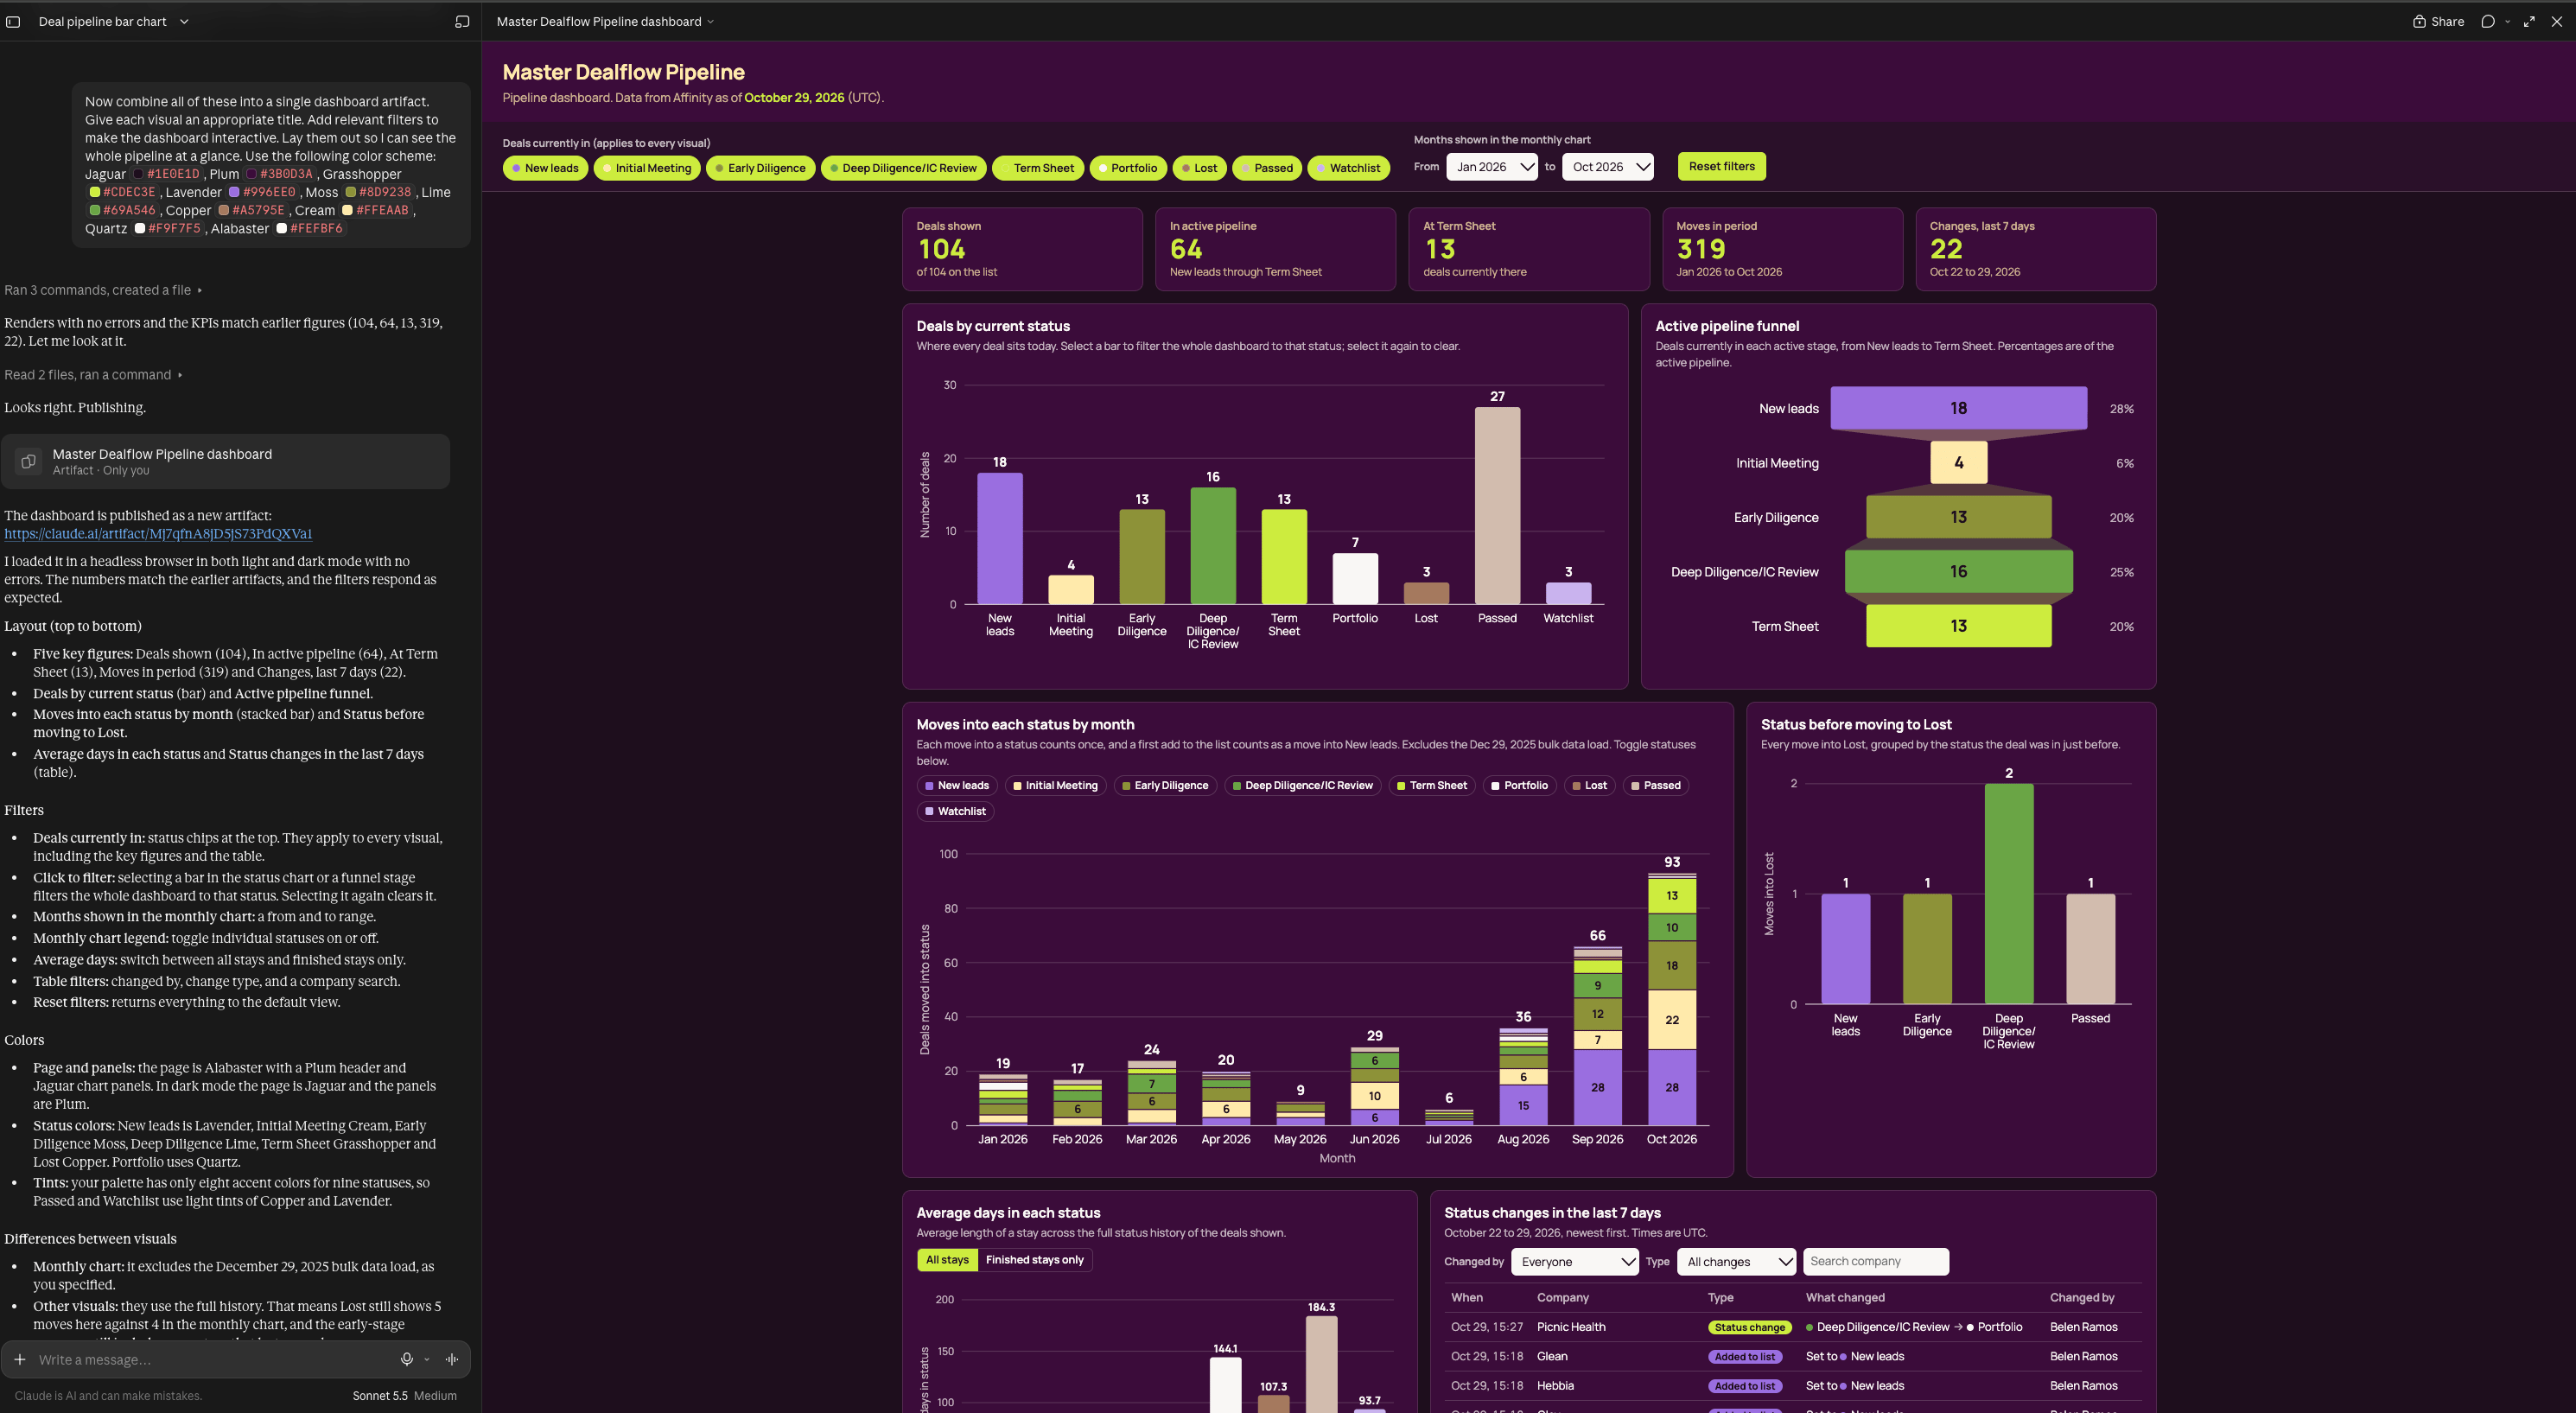Screen dimensions: 2576x1413
Task: Click the New leads funnel stage 18
Action: point(1958,408)
